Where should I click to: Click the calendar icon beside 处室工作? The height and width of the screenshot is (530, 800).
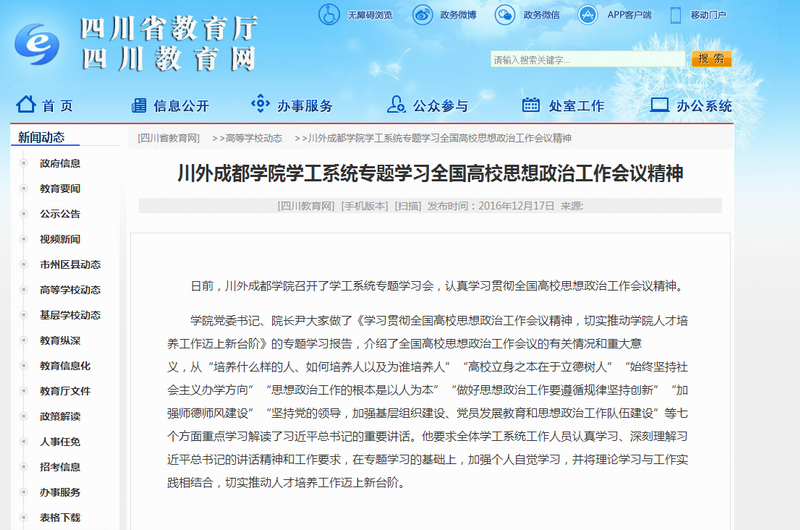pyautogui.click(x=530, y=105)
